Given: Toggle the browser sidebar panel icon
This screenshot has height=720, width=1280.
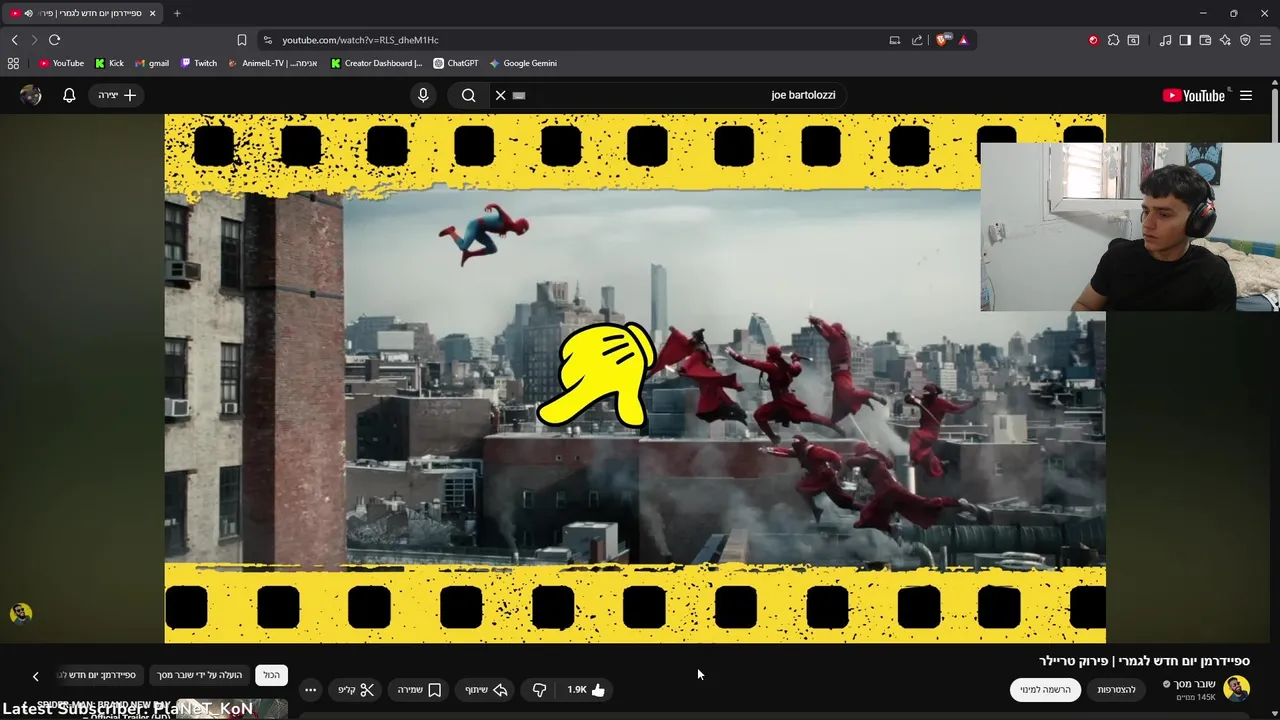Looking at the screenshot, I should coord(1185,40).
